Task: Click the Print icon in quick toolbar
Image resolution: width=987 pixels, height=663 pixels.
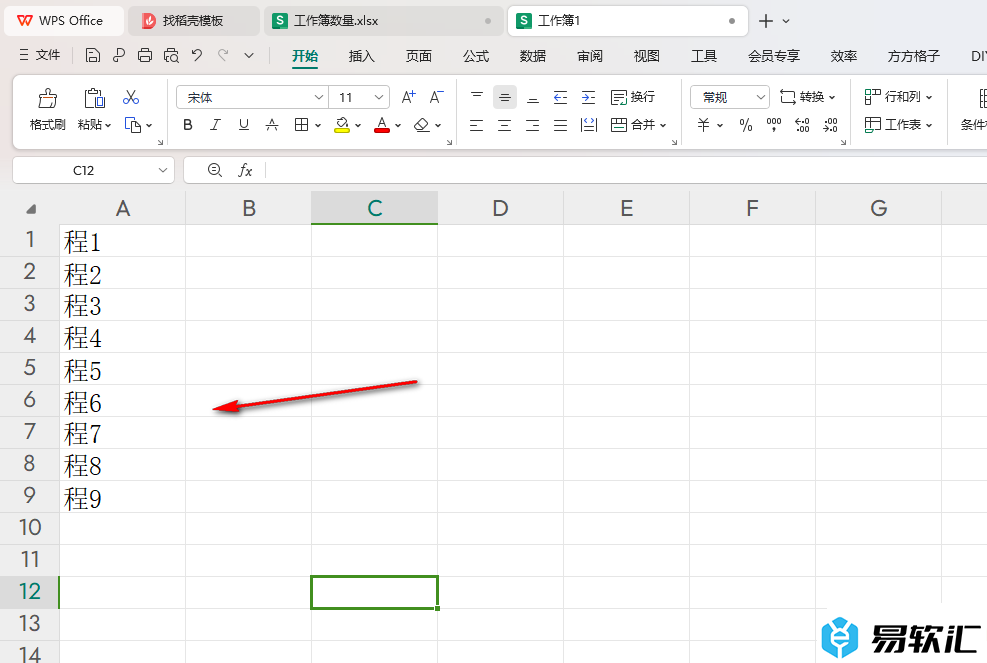Action: click(x=145, y=55)
